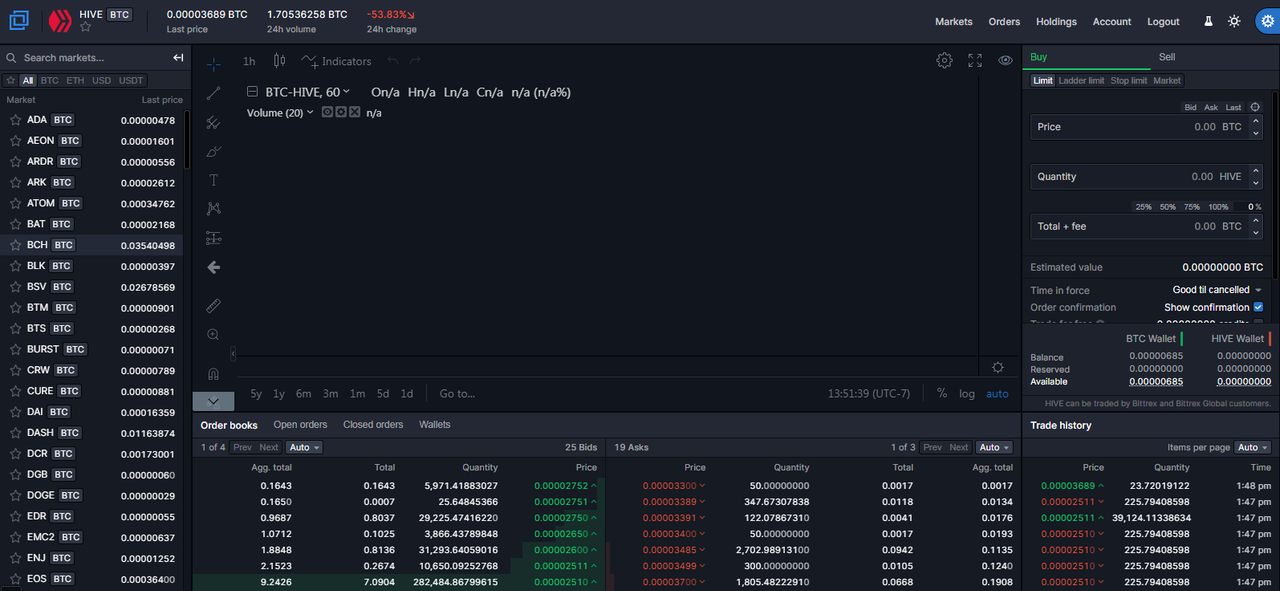Toggle percent scale on chart
Viewport: 1280px width, 591px height.
[x=942, y=394]
